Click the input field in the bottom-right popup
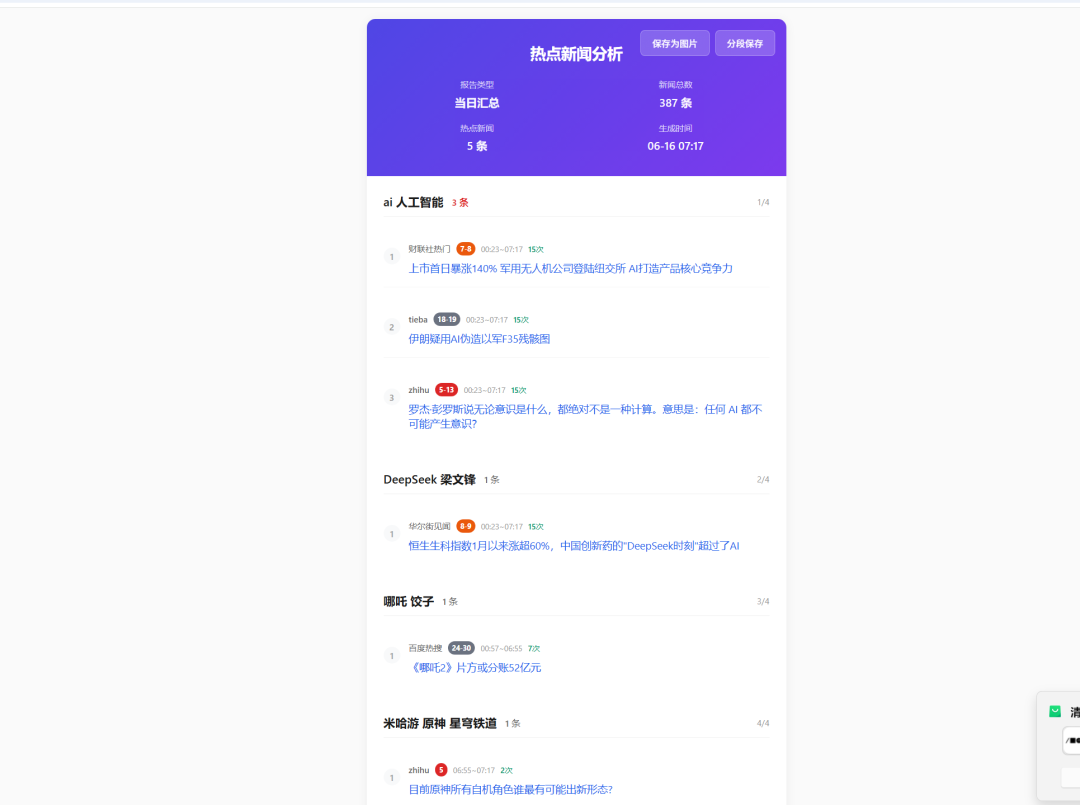Viewport: 1080px width, 805px height. click(x=1072, y=740)
